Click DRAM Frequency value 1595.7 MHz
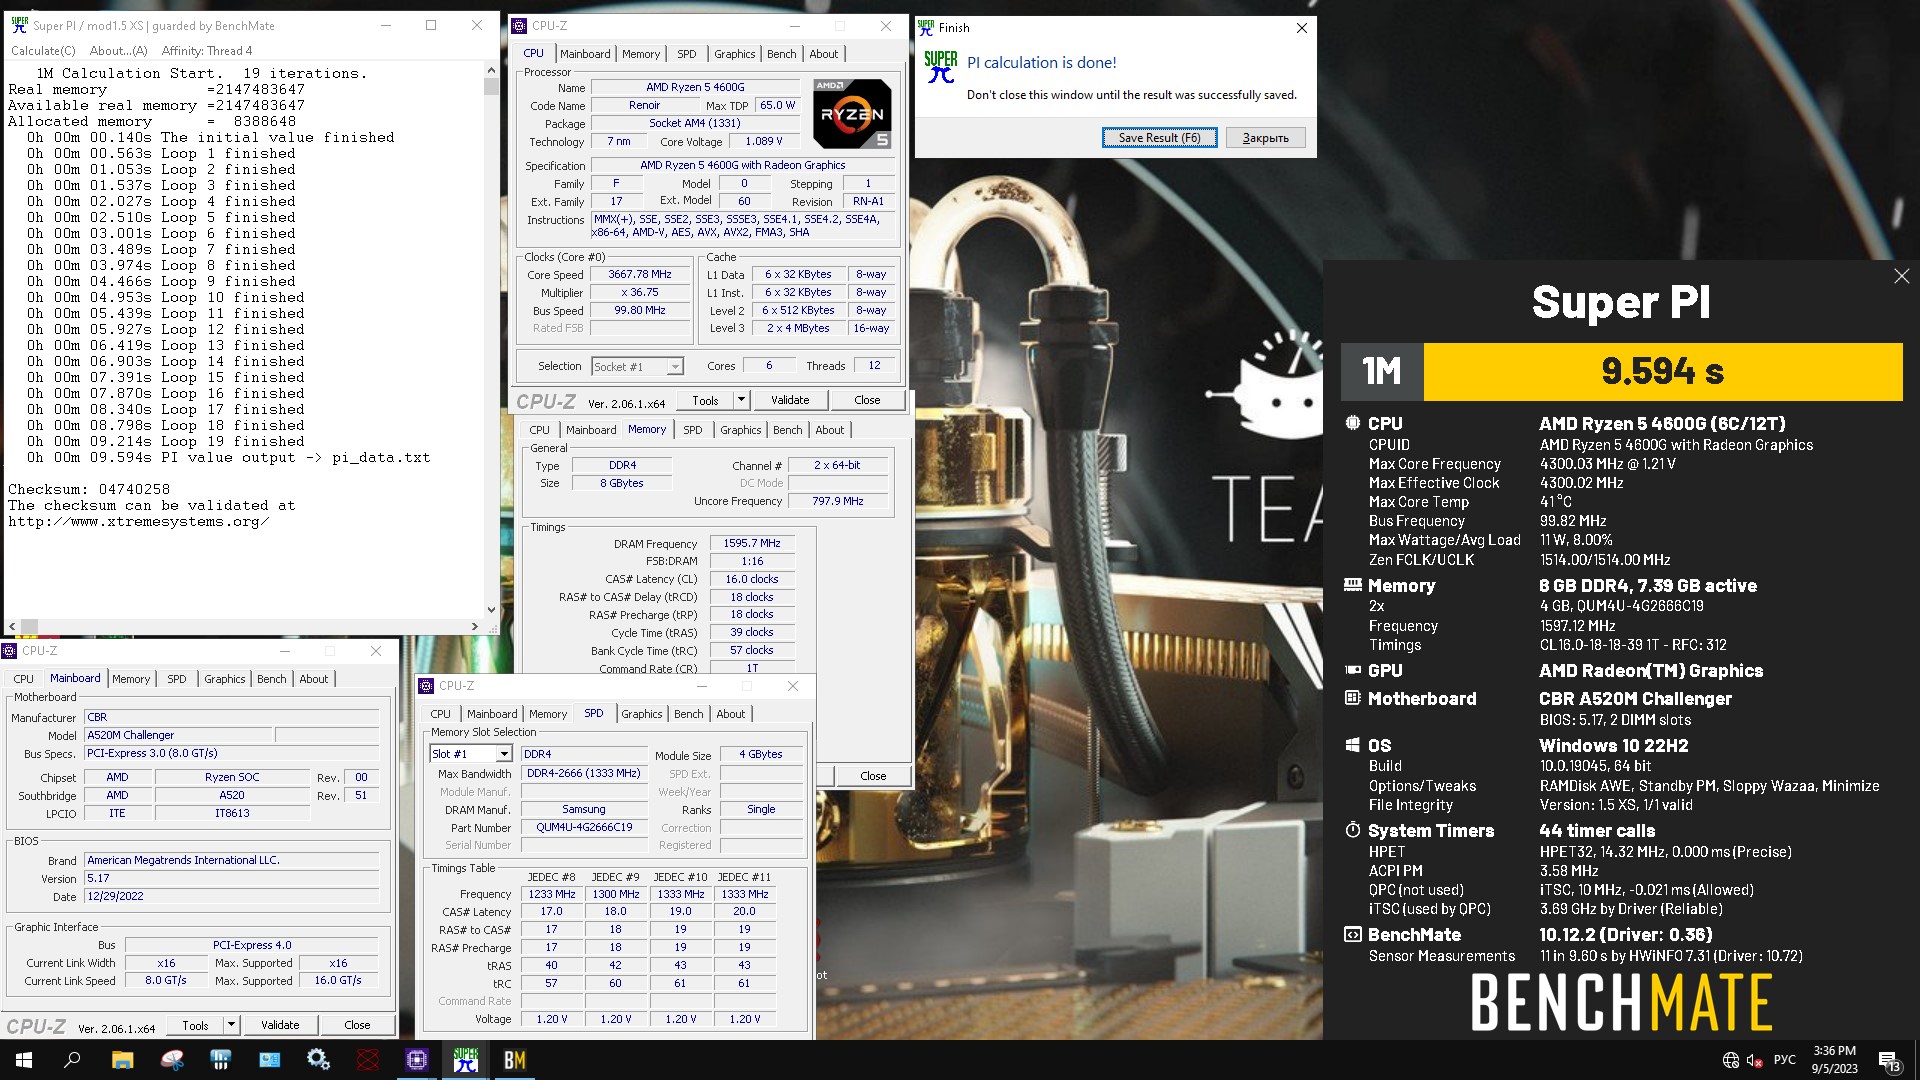The width and height of the screenshot is (1920, 1080). (752, 543)
